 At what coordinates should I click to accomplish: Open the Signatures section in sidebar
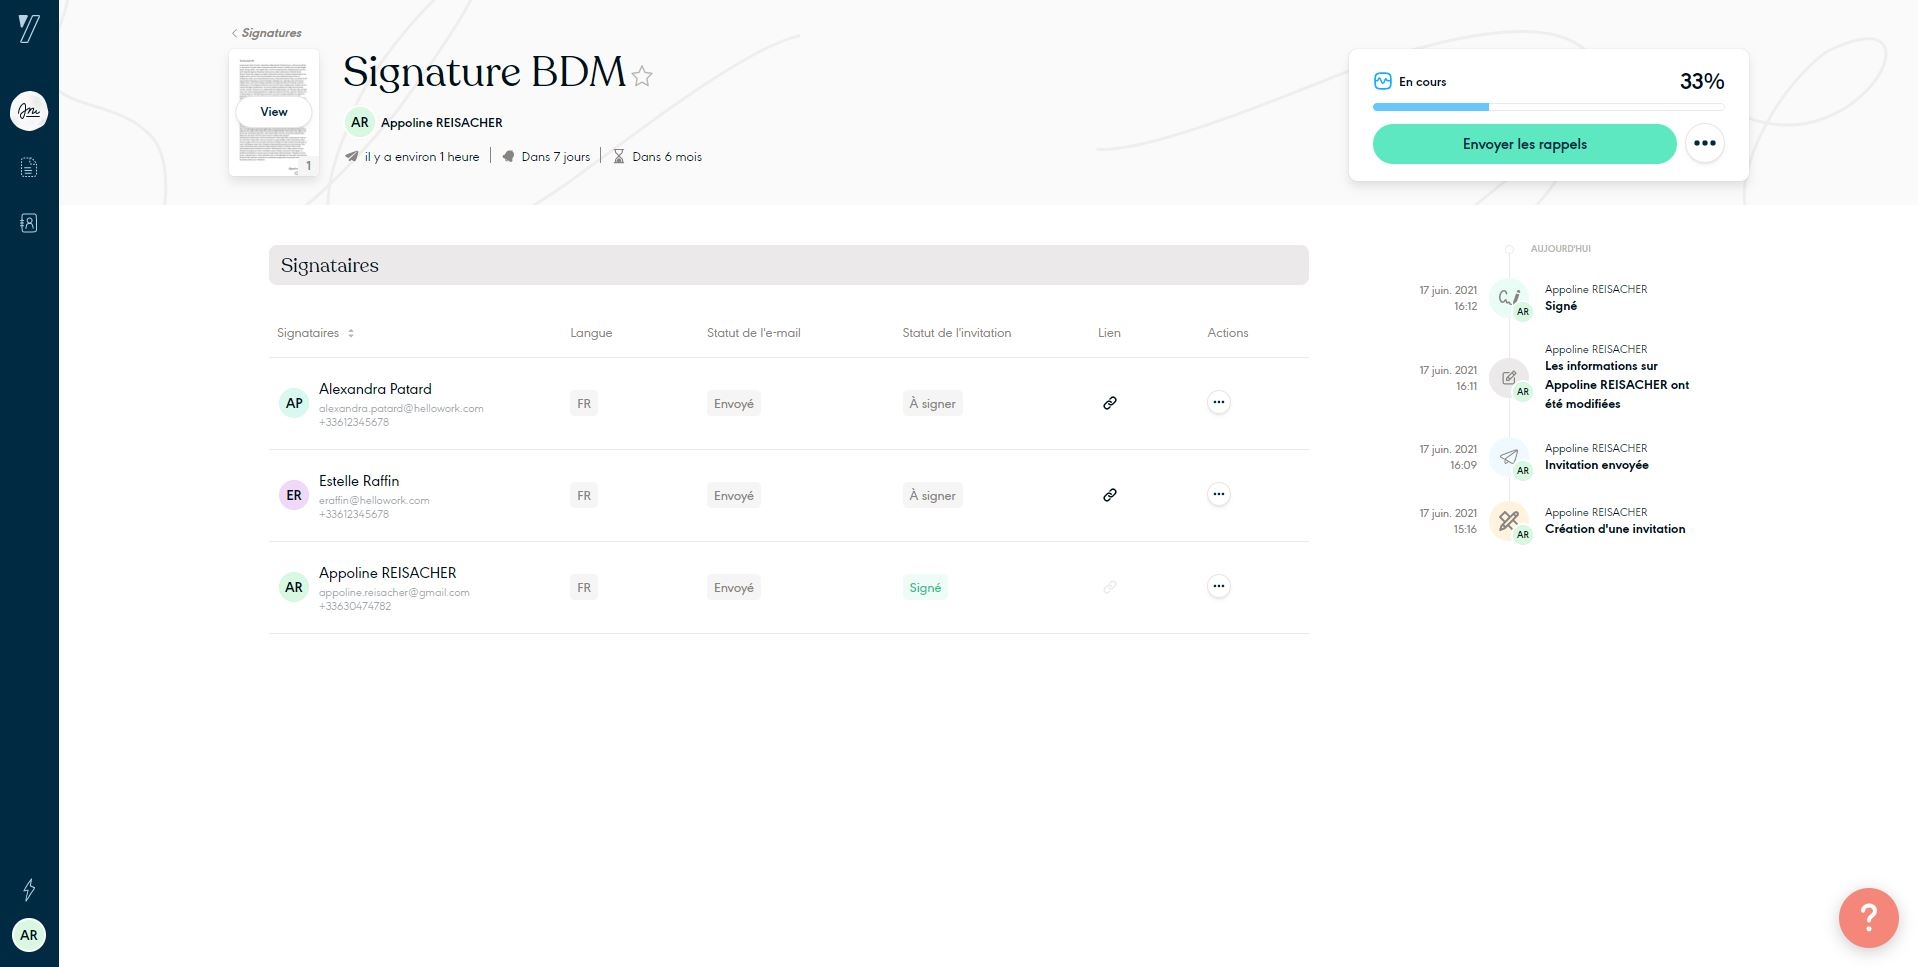tap(29, 111)
